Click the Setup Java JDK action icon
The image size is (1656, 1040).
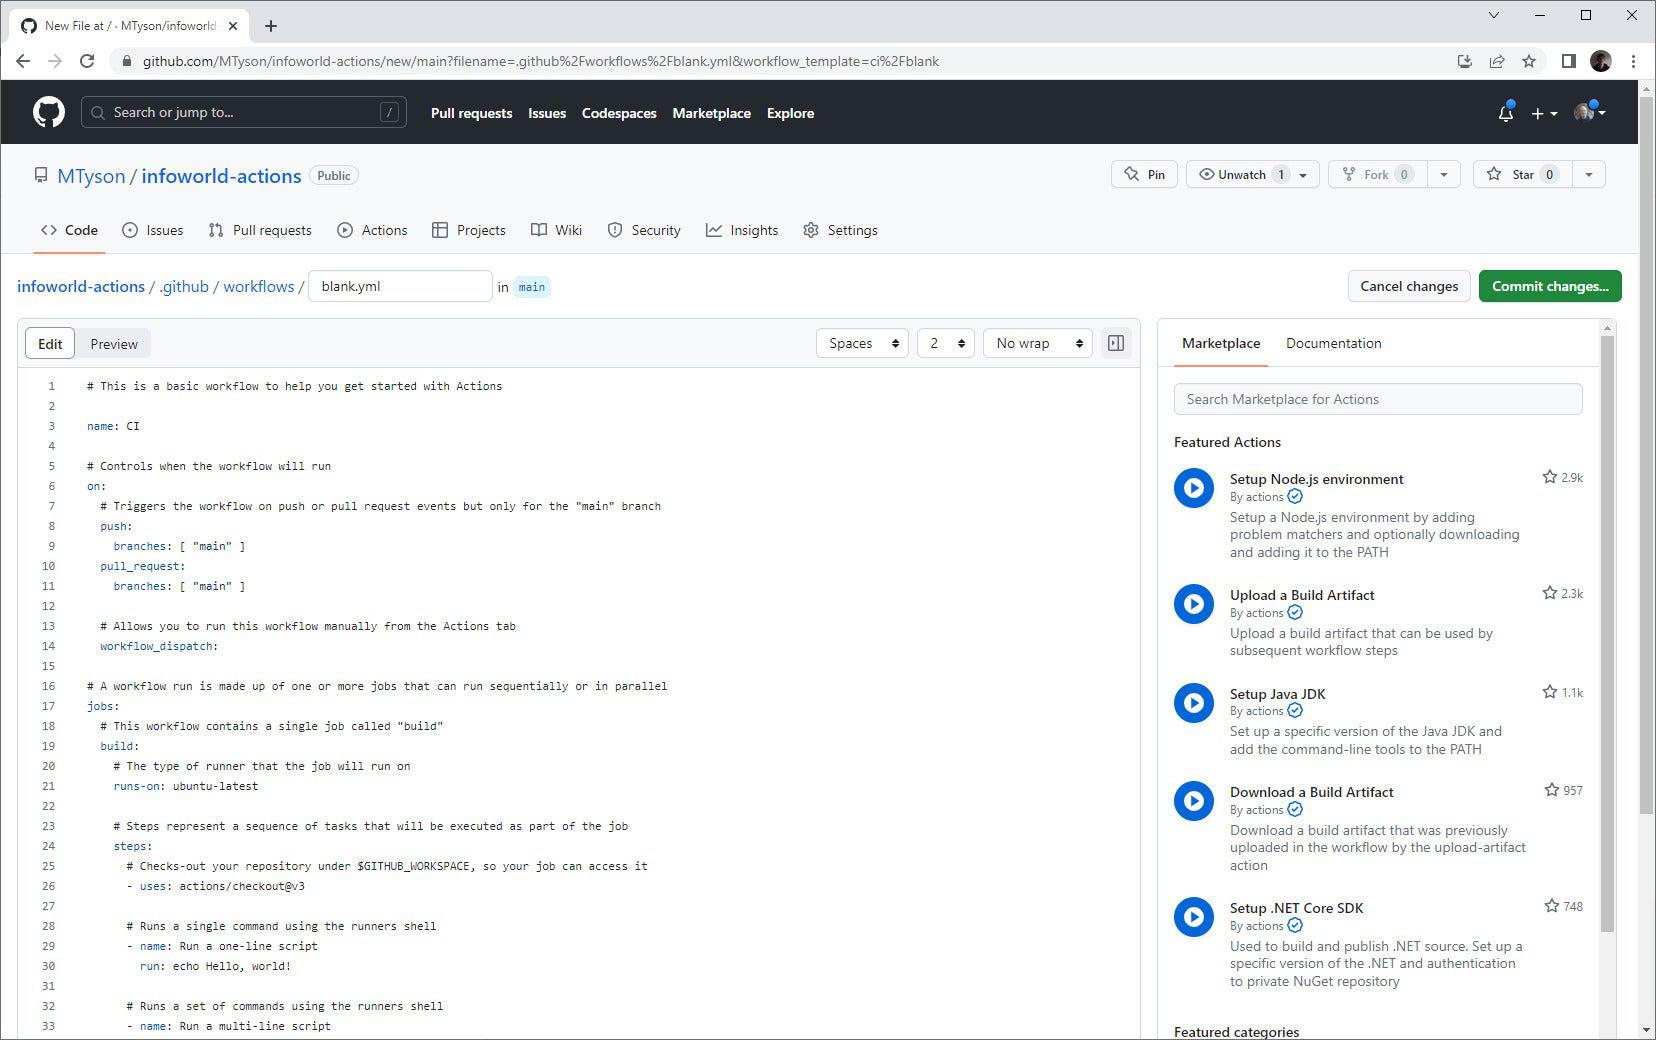(1192, 703)
